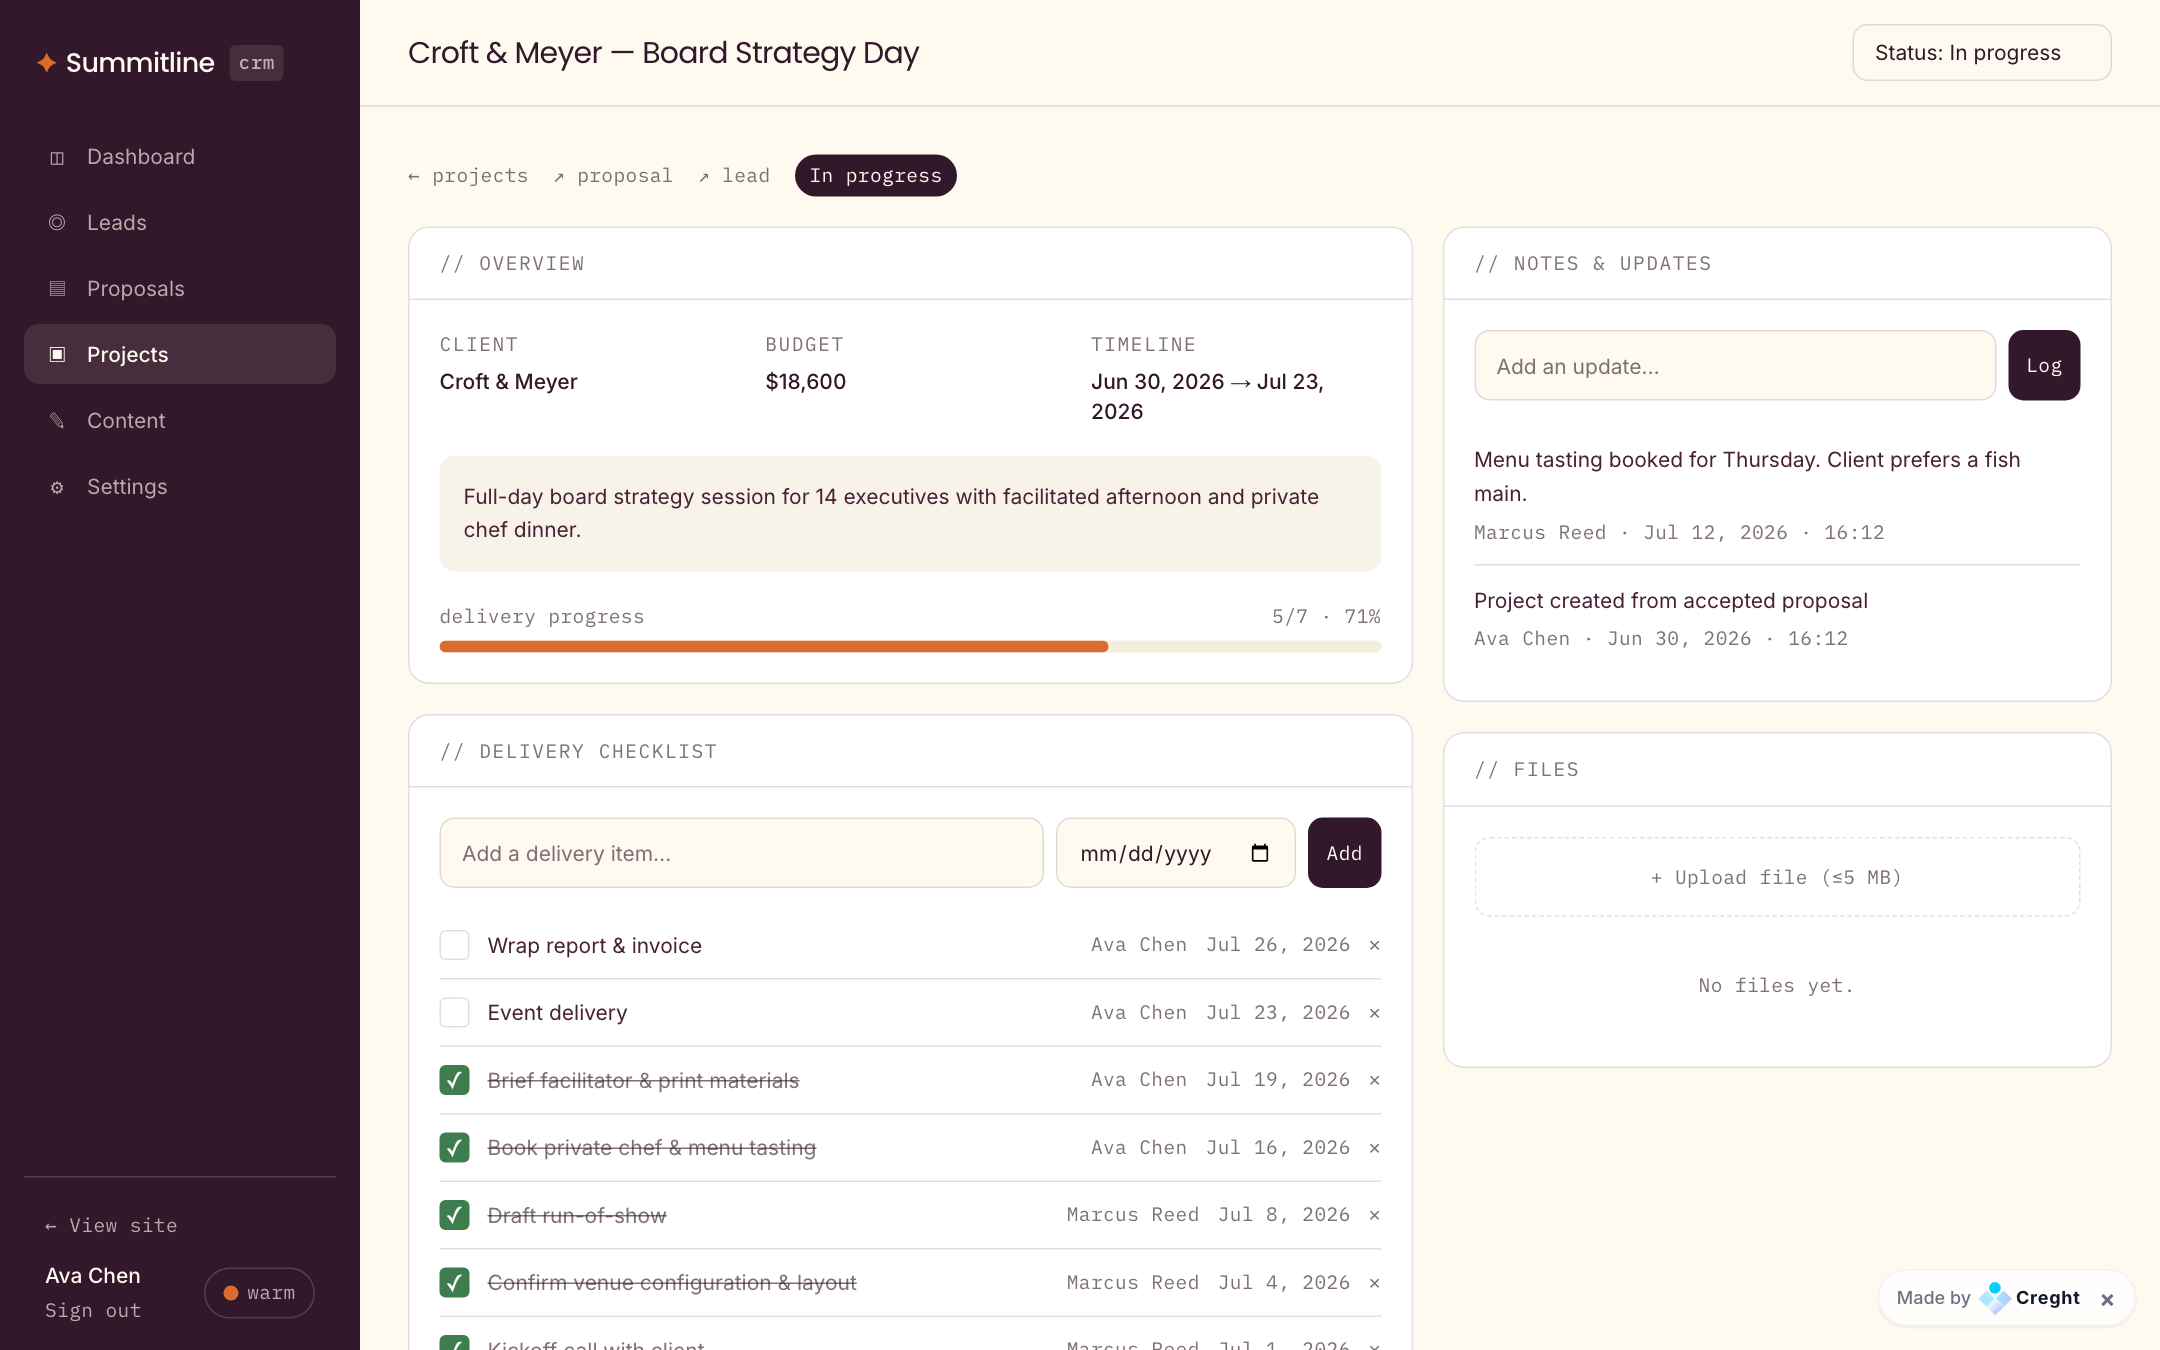Delete the Draft run-of-show item
Viewport: 2160px width, 1350px height.
(x=1374, y=1215)
